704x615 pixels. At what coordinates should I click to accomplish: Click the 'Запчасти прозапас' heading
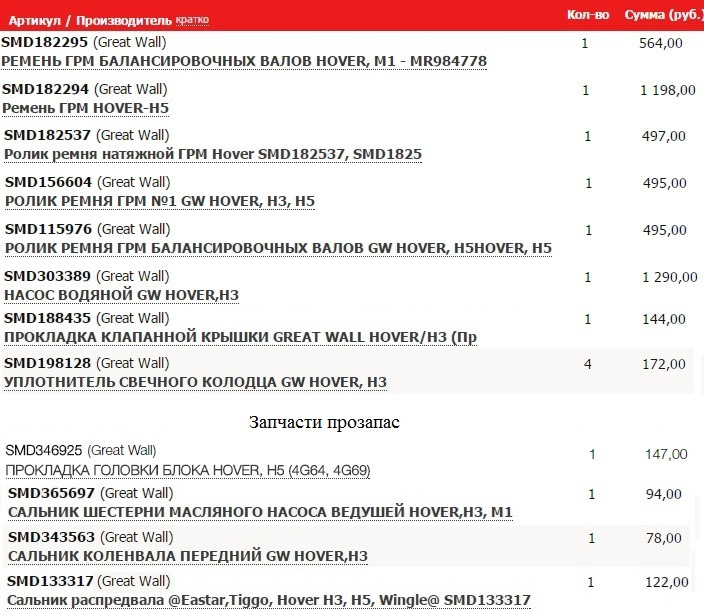324,422
